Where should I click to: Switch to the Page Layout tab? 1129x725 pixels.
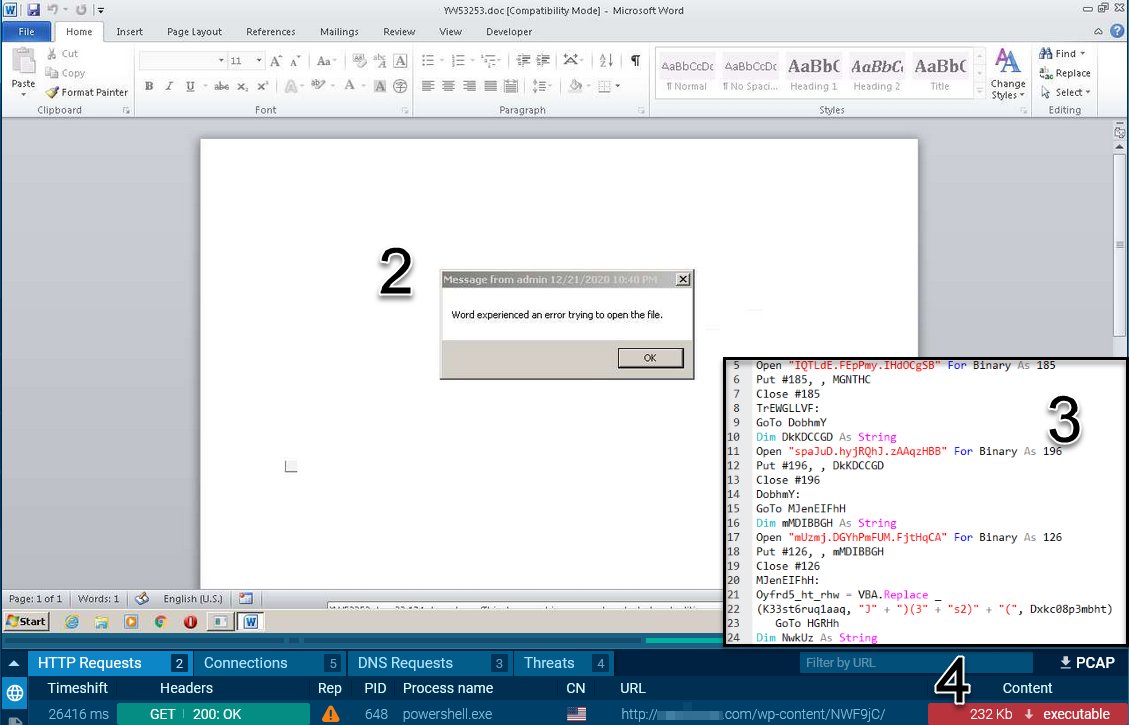[194, 32]
